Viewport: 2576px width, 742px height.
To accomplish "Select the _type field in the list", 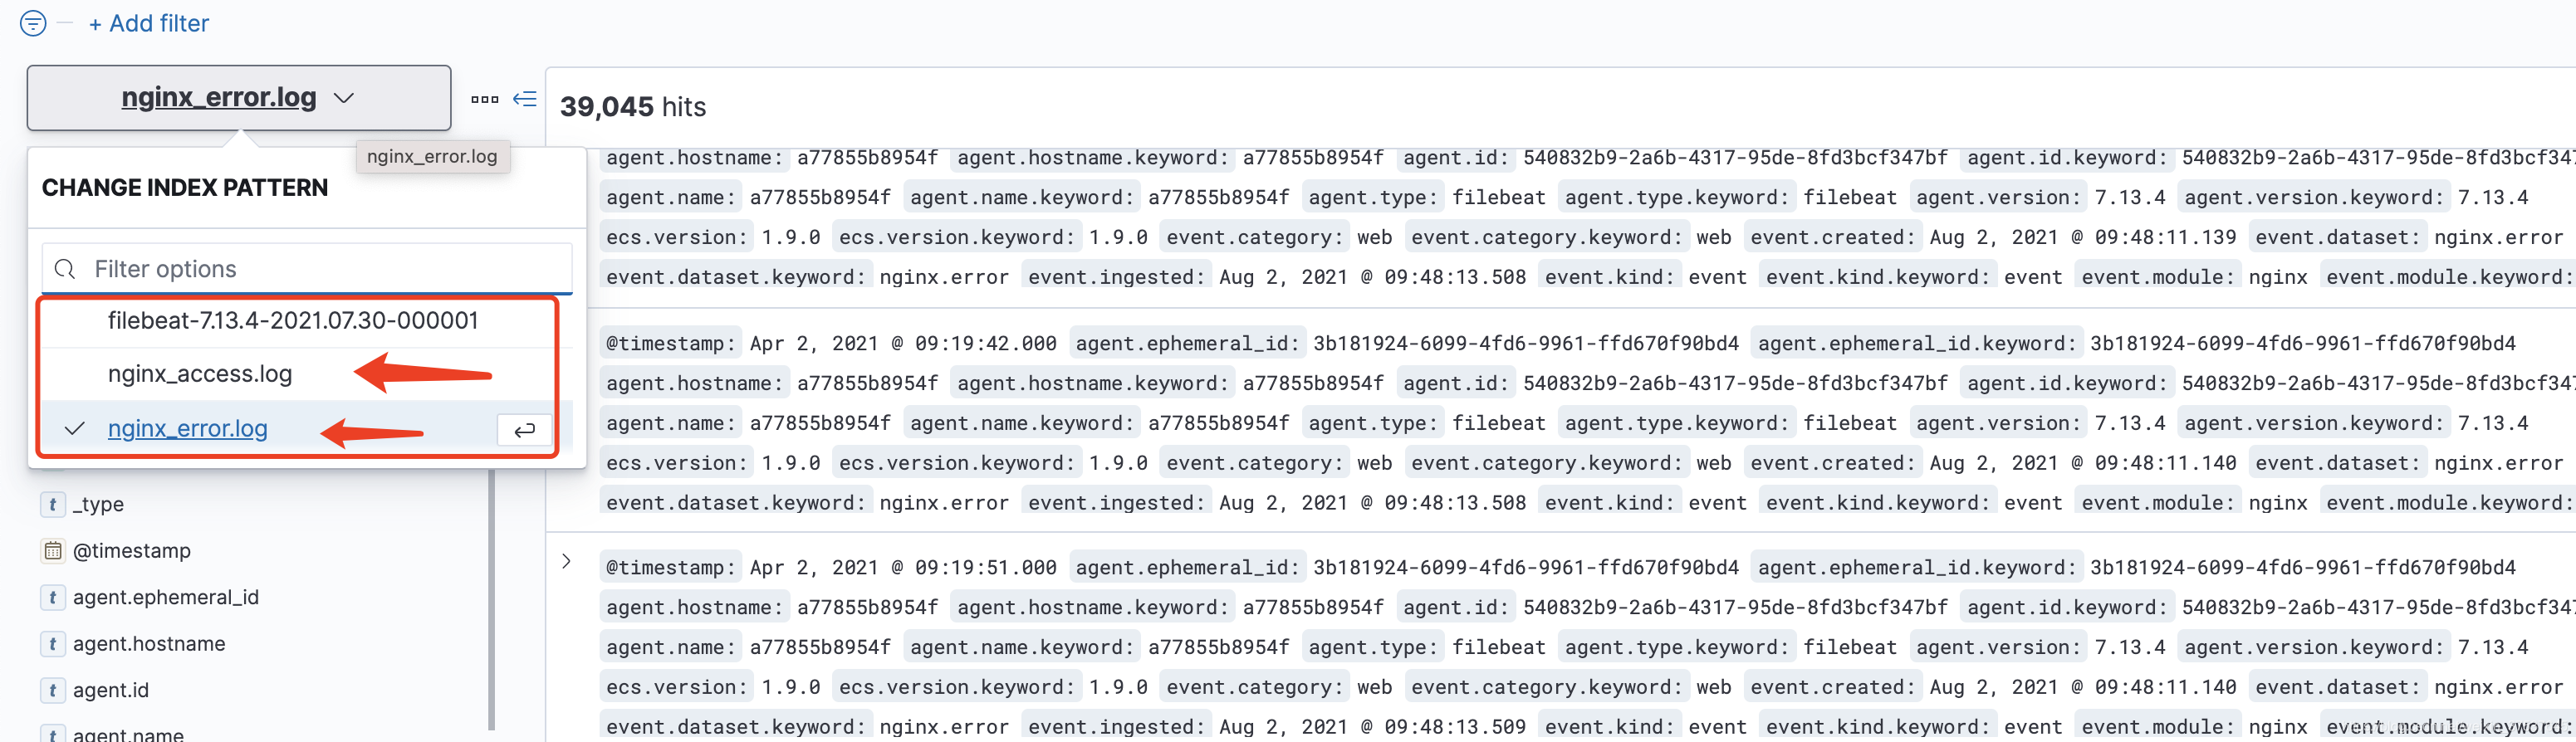I will click(98, 505).
